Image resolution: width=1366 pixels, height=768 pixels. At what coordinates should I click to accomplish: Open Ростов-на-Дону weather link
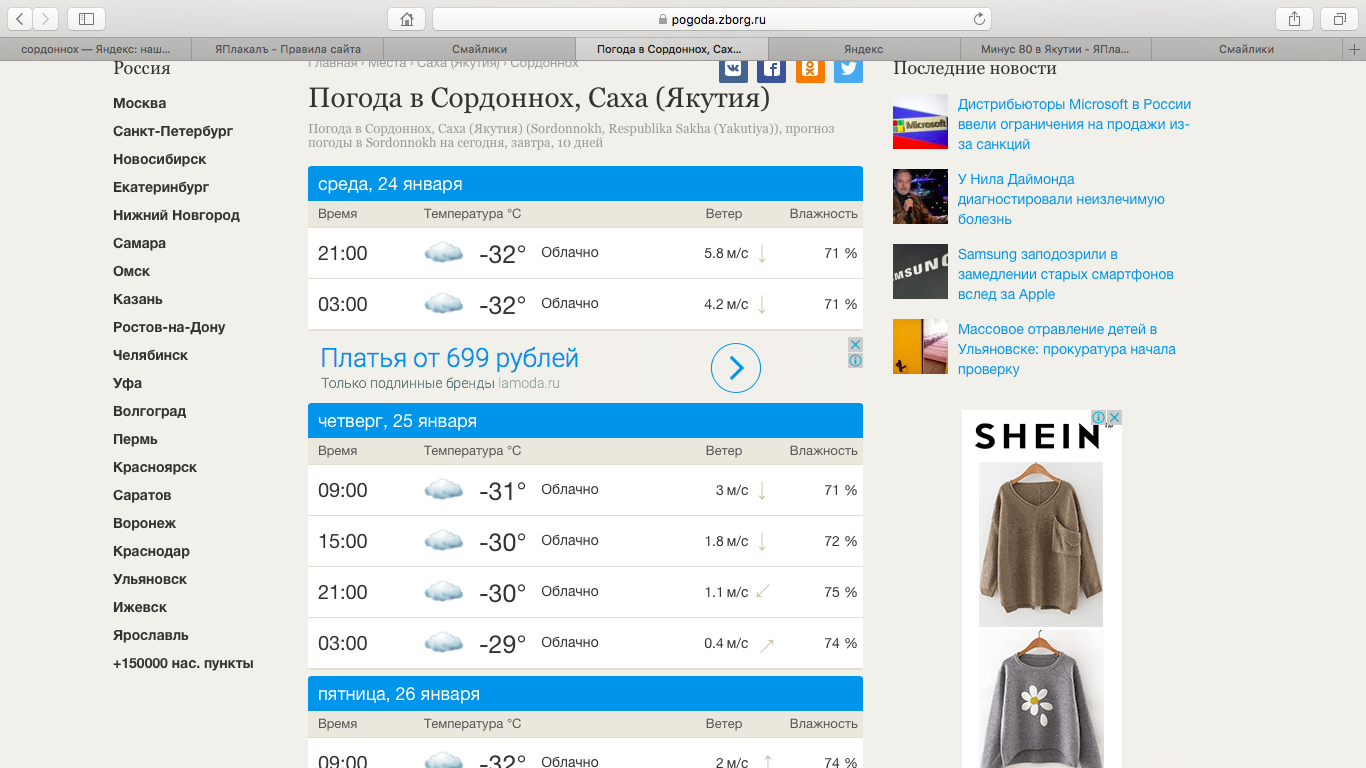click(169, 327)
